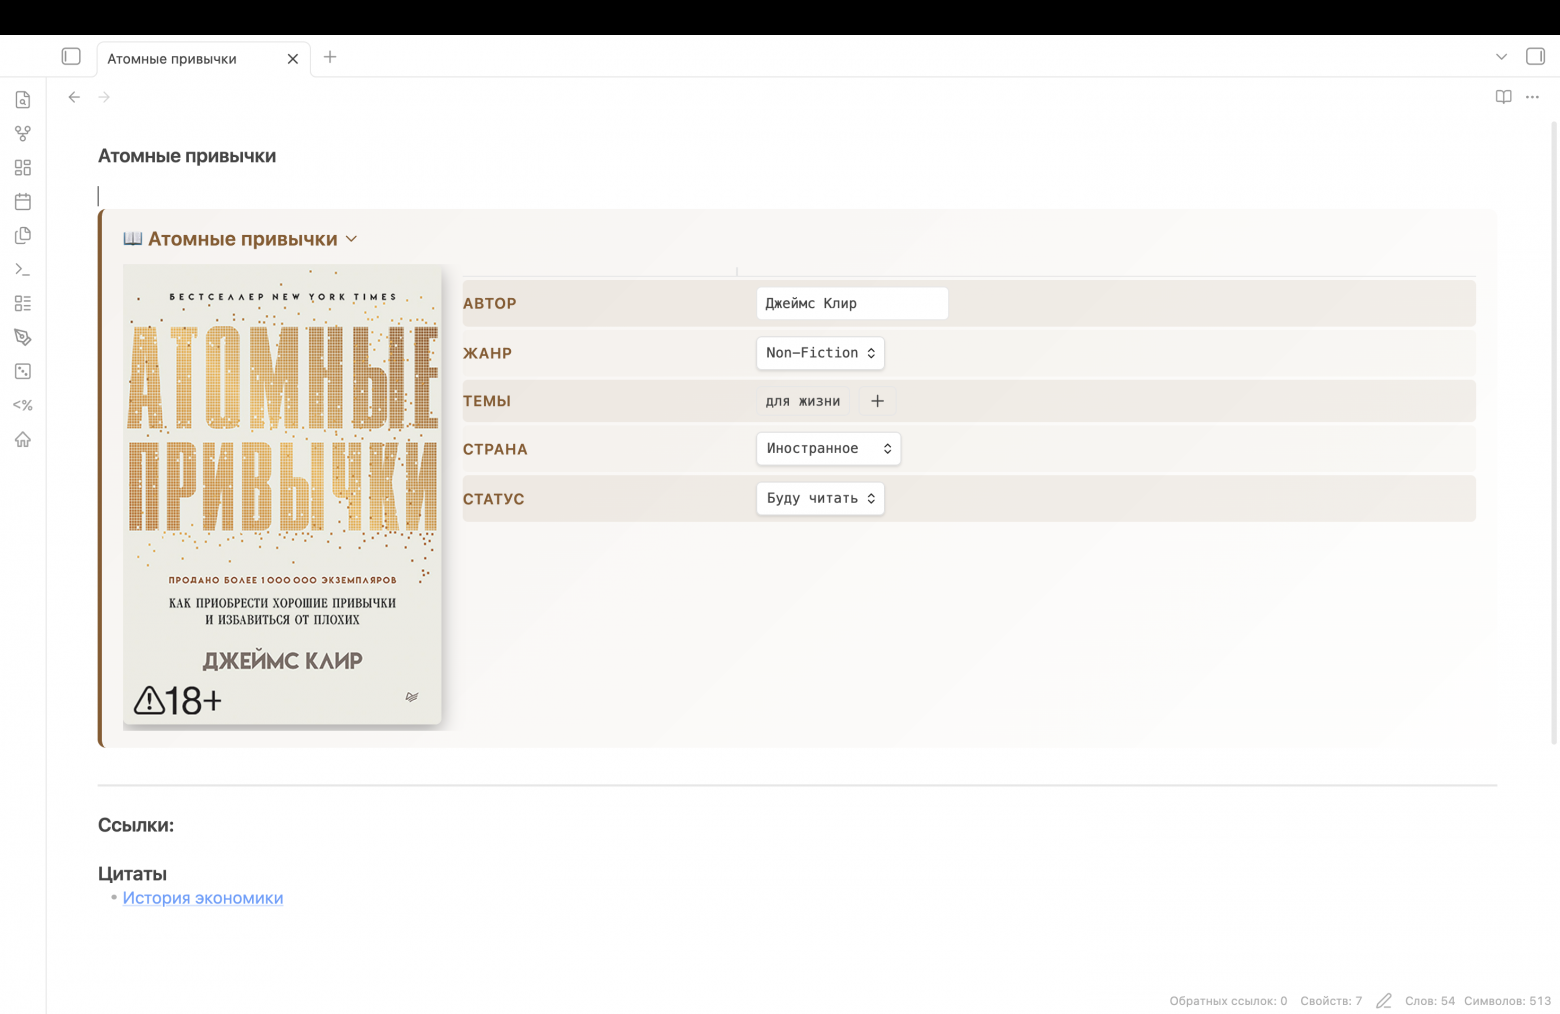Click the pen tool ribbon icon
The image size is (1560, 1014).
tap(23, 338)
